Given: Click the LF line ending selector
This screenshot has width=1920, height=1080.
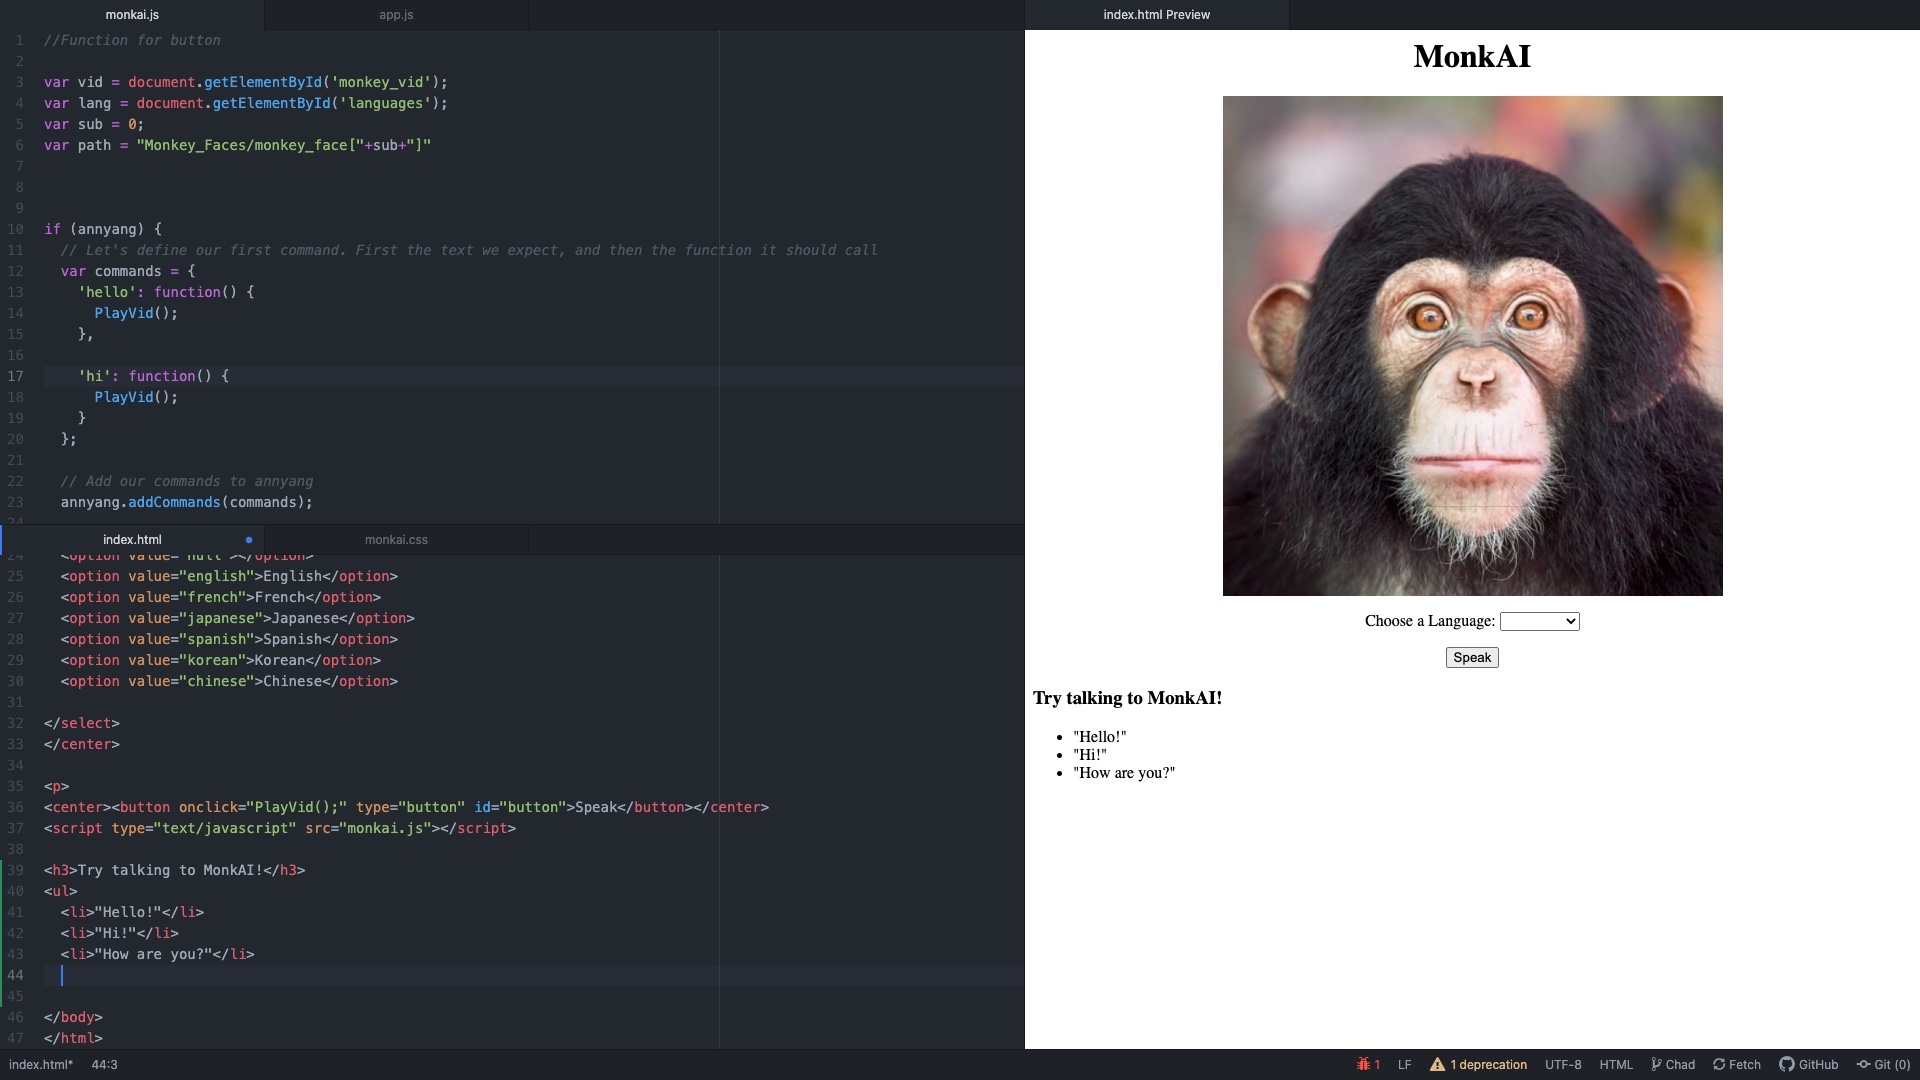Looking at the screenshot, I should coord(1404,1064).
